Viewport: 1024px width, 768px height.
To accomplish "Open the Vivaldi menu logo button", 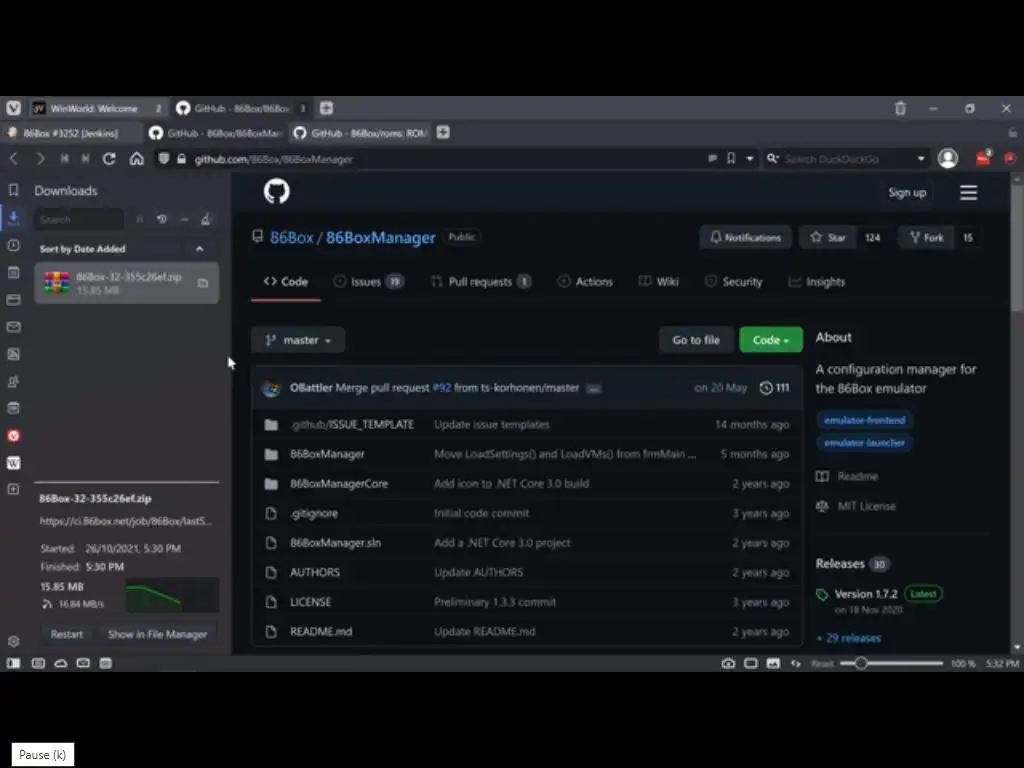I will [x=13, y=108].
